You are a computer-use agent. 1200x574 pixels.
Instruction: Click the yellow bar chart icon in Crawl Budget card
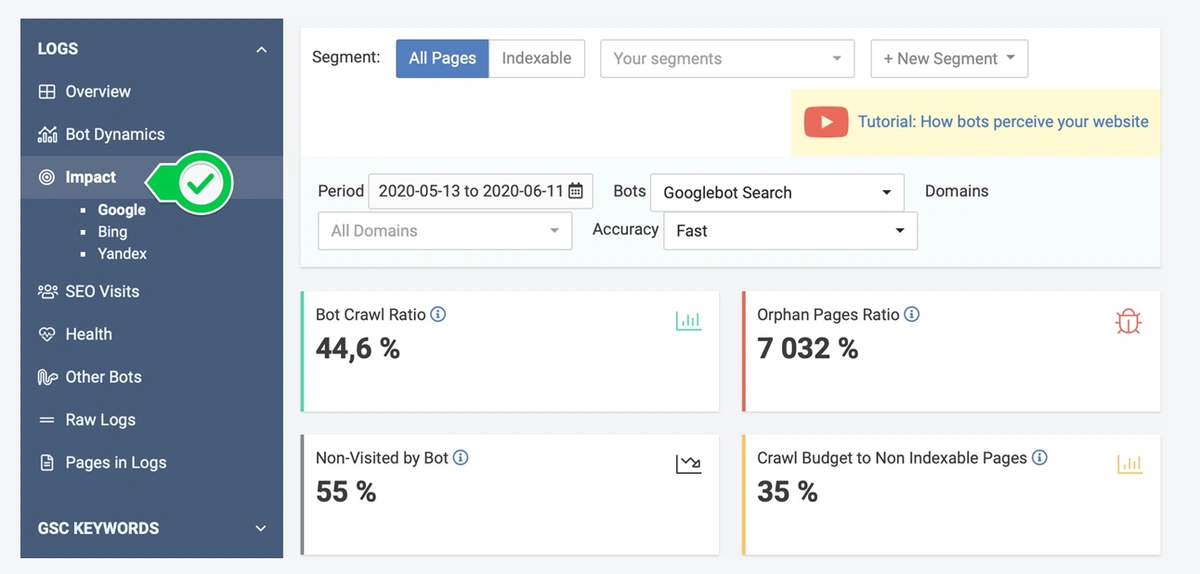tap(1129, 464)
